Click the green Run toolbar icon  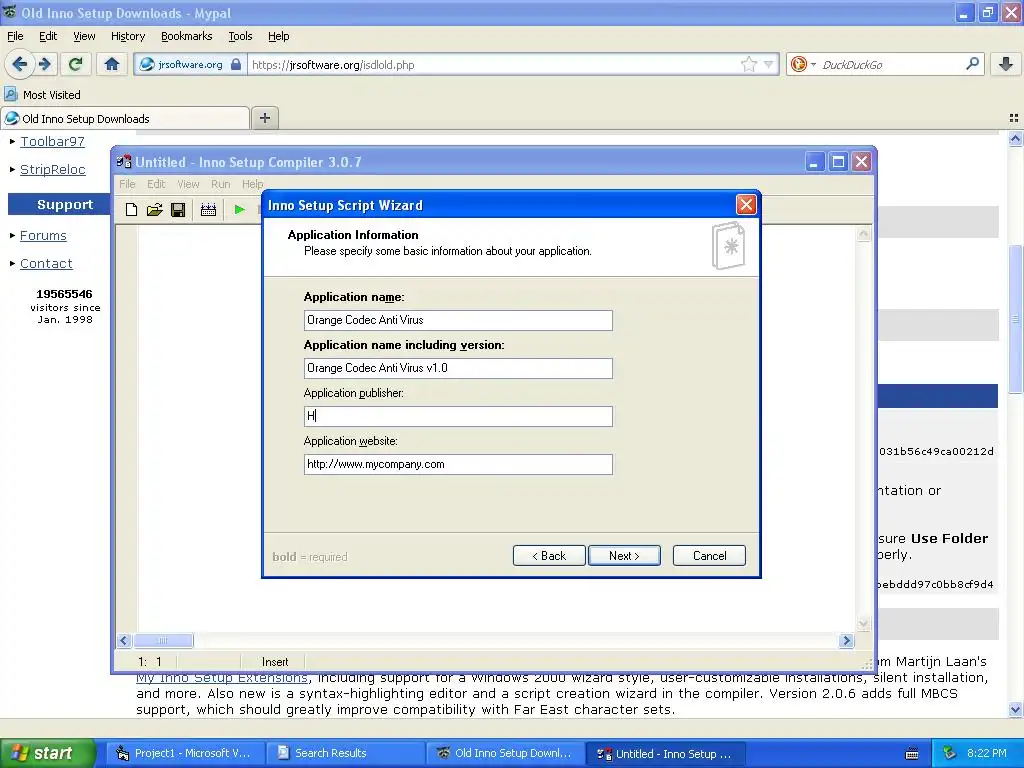click(x=239, y=209)
